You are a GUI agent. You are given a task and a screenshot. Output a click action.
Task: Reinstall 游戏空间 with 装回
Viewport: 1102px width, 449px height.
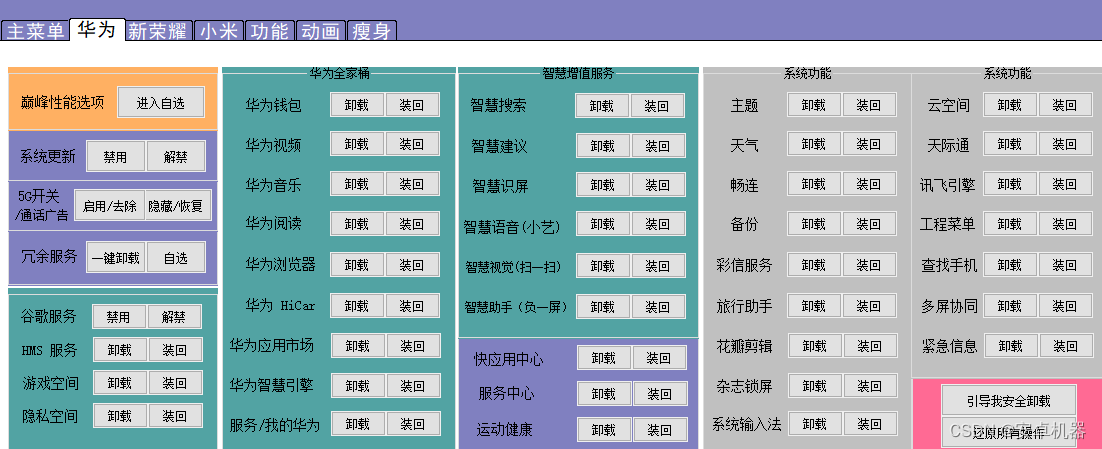pos(175,383)
